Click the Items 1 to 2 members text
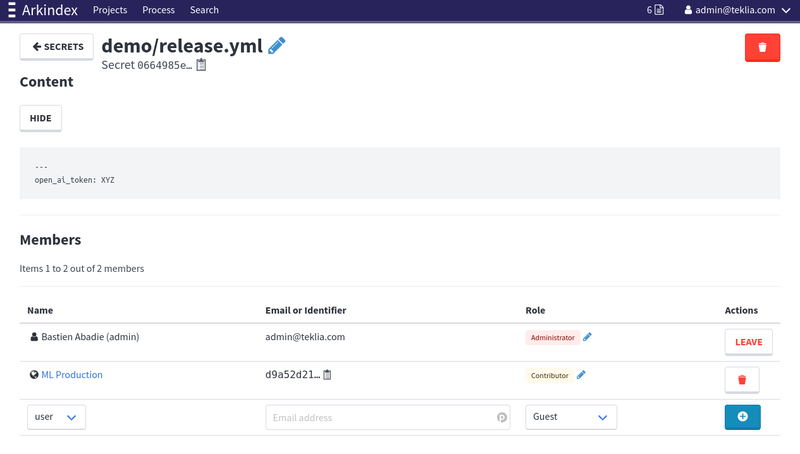This screenshot has width=800, height=454. [x=82, y=268]
